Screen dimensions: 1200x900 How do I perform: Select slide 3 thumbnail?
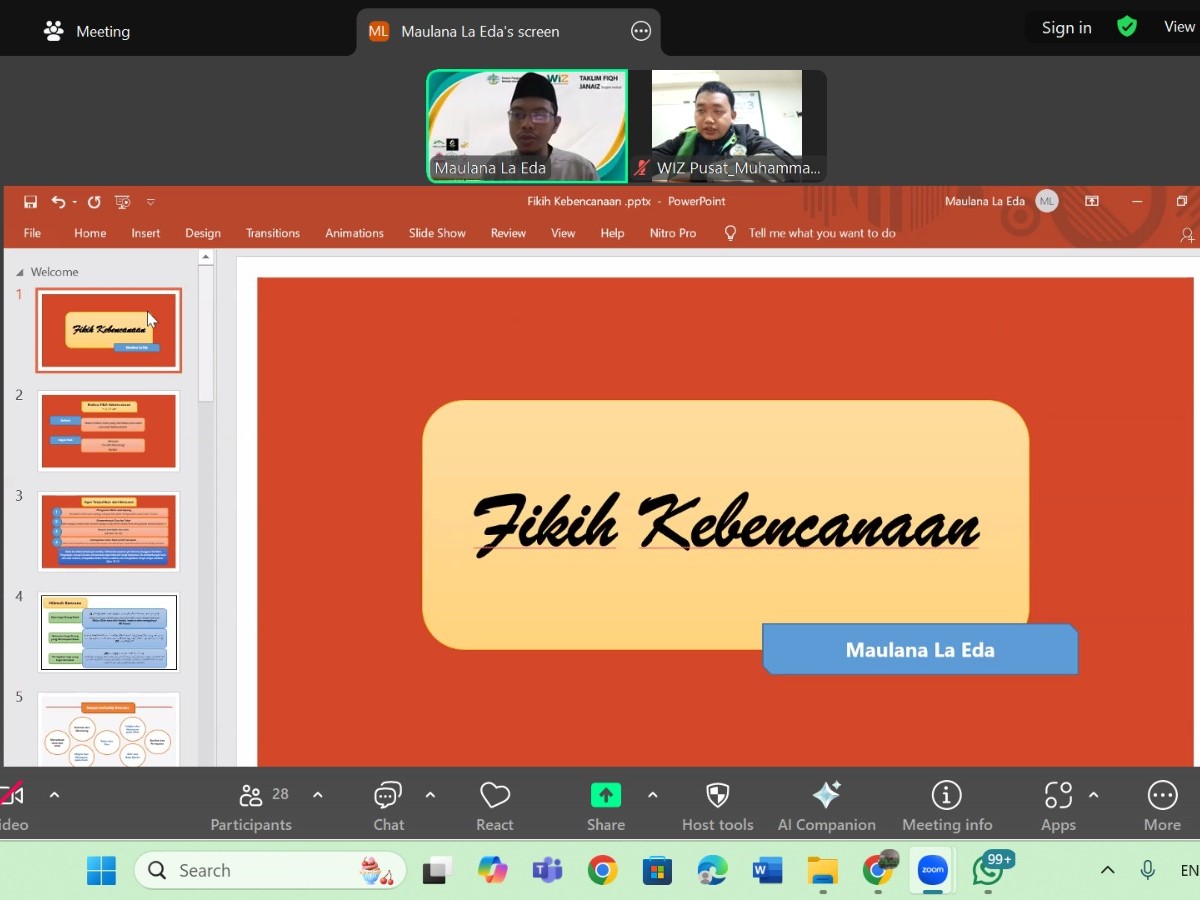[x=109, y=532]
